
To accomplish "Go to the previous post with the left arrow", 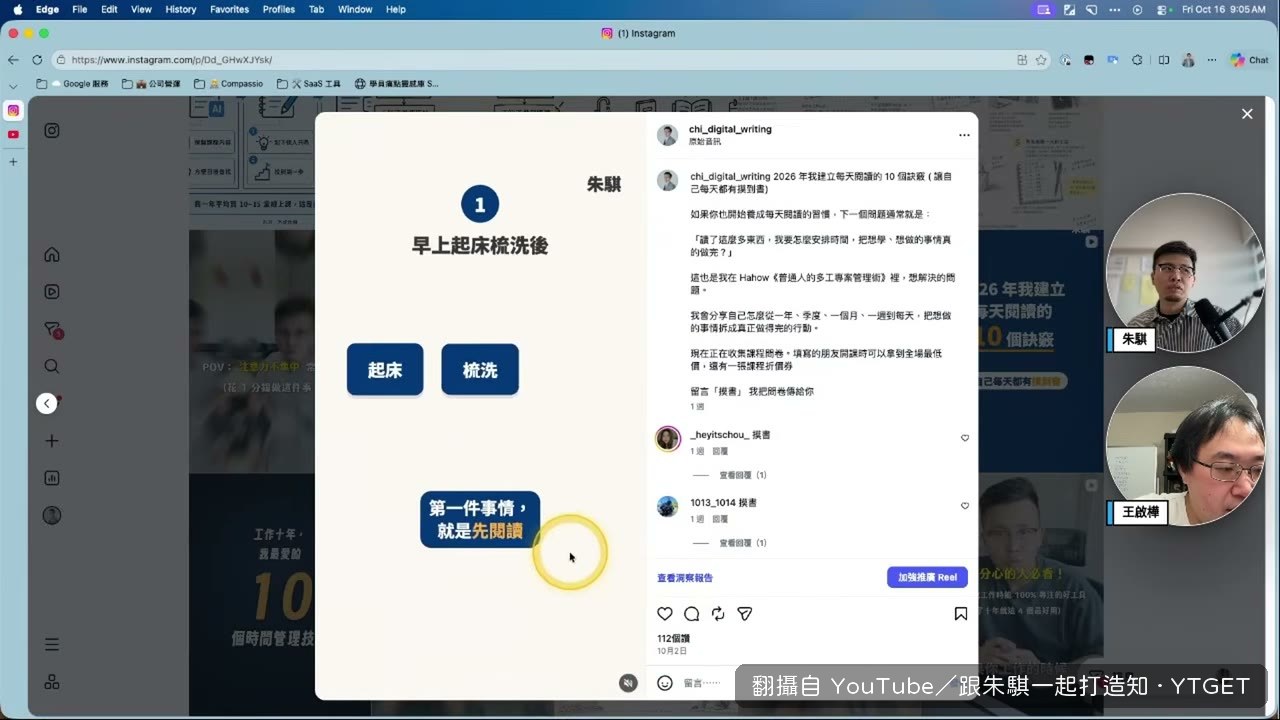I will (47, 403).
